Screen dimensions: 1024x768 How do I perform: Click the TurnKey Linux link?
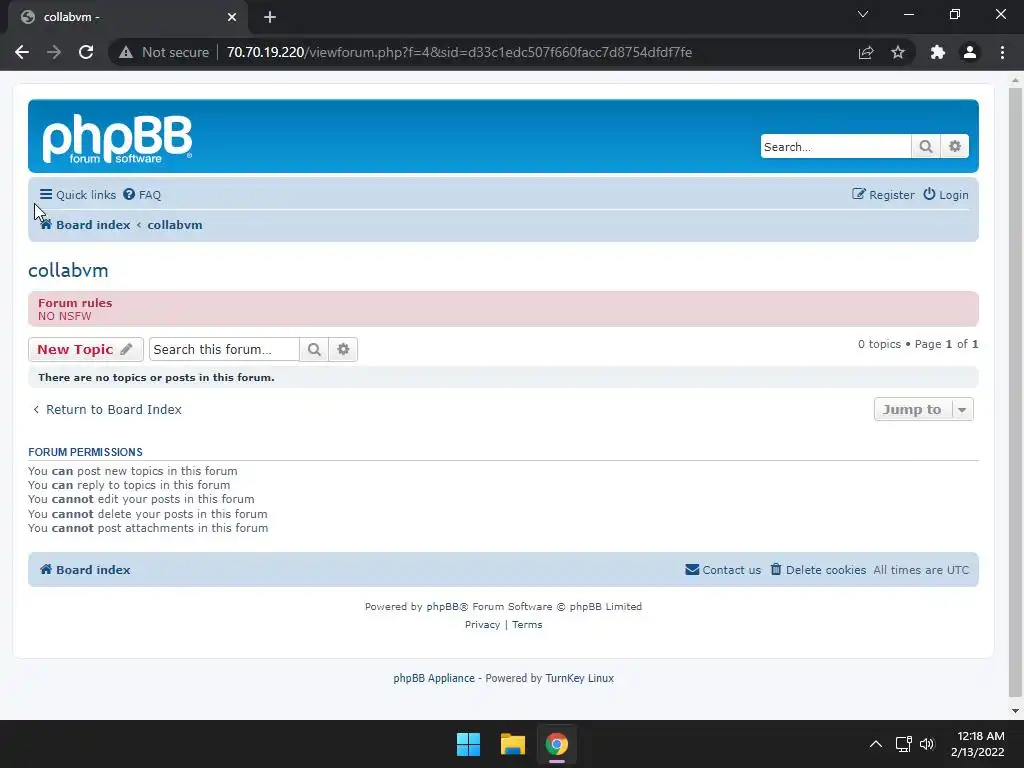click(580, 679)
